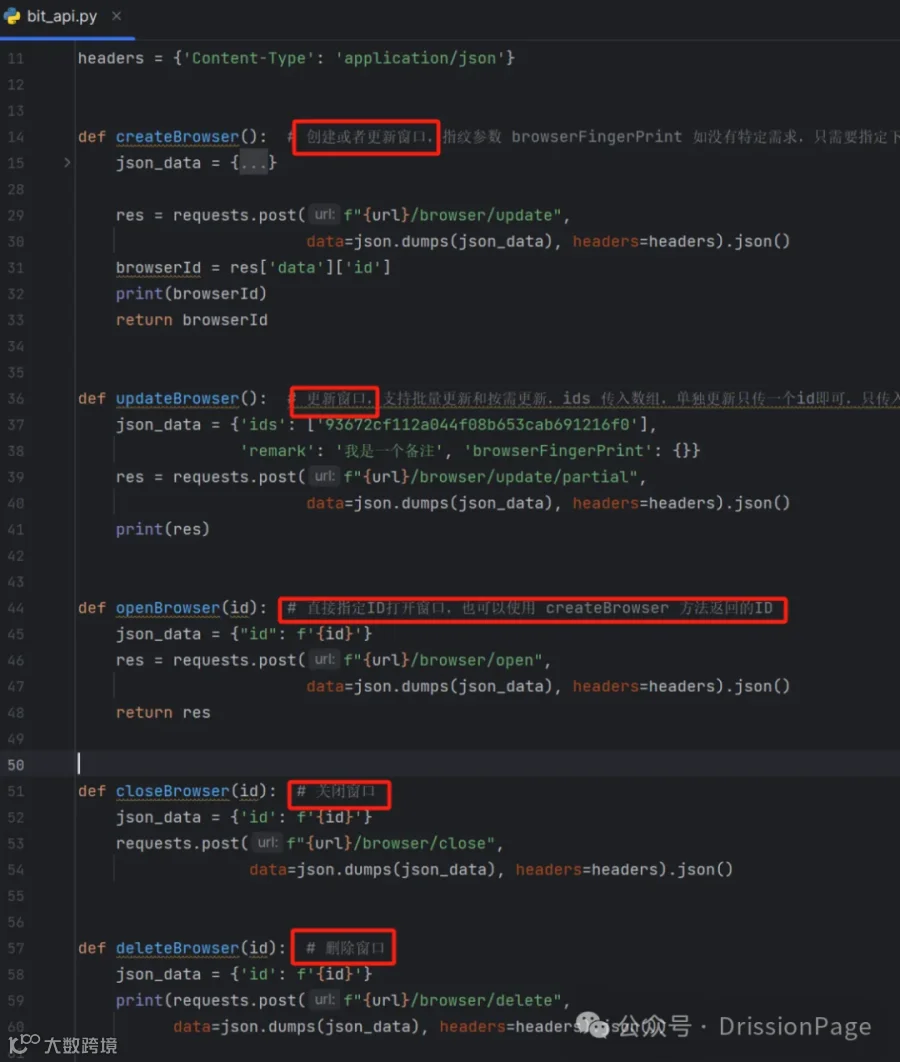Click the /browser/delete URL string

pyautogui.click(x=486, y=1000)
